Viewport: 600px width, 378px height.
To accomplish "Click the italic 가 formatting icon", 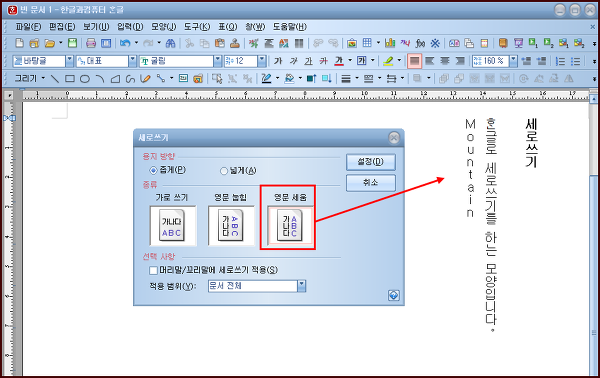I will tap(293, 61).
